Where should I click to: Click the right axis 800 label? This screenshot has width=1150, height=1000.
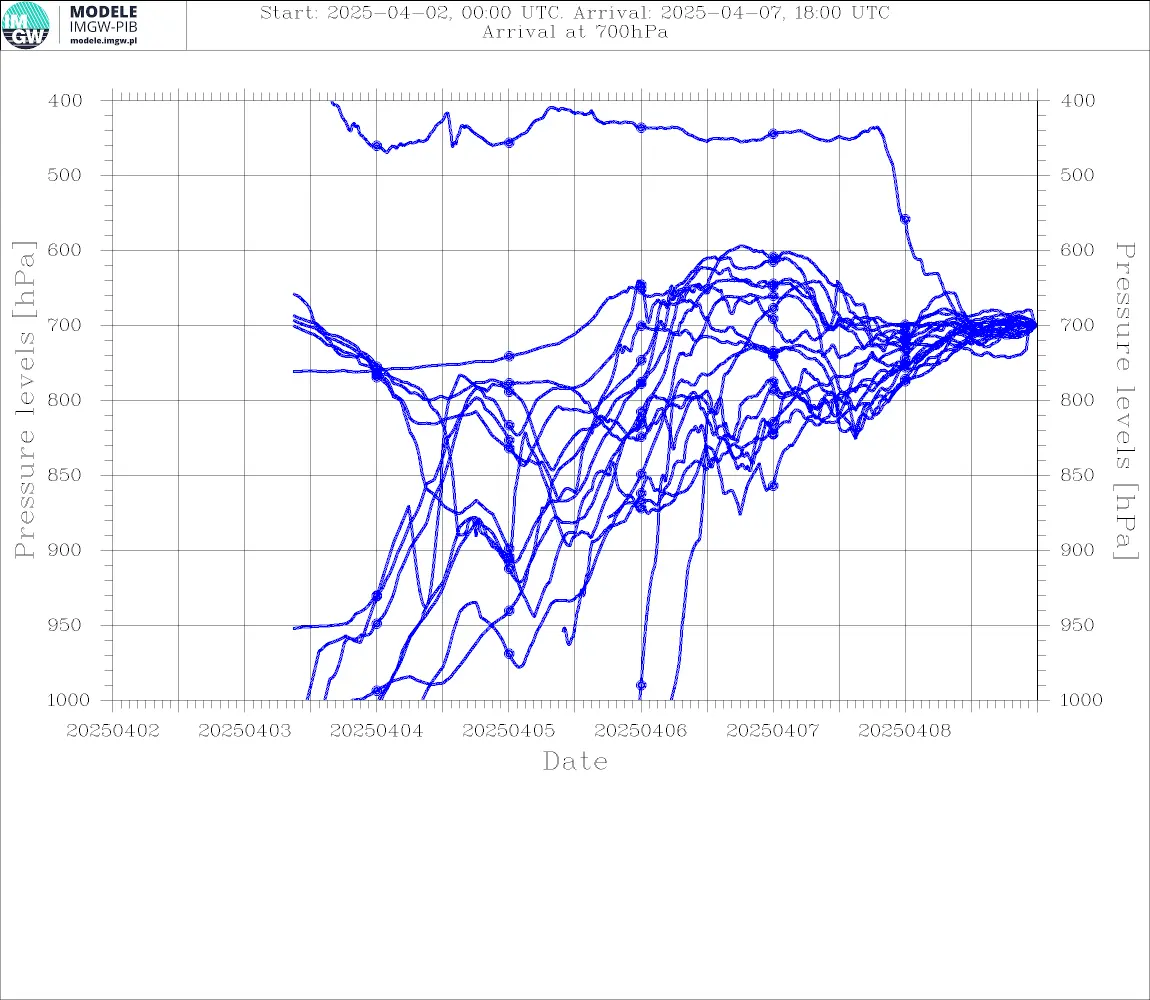click(x=1077, y=401)
